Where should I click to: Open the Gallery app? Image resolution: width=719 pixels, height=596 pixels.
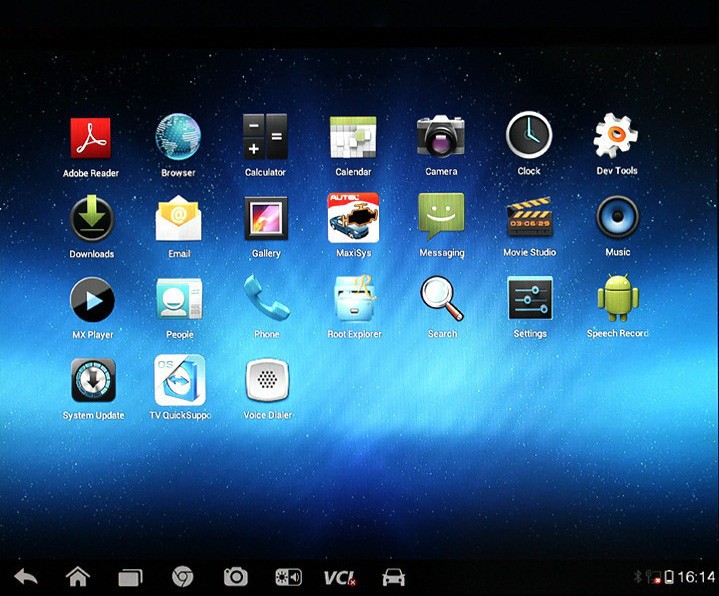266,218
